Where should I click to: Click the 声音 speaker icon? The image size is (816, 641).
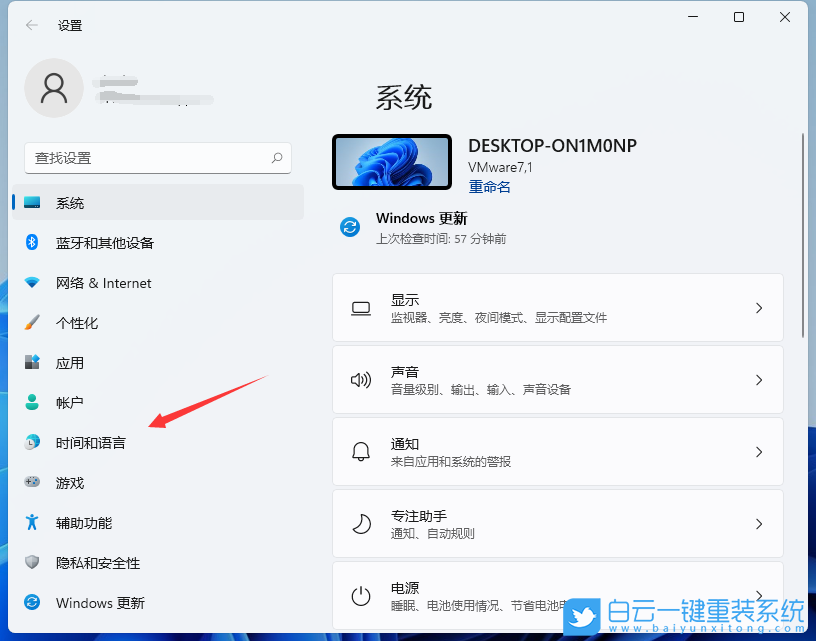pyautogui.click(x=361, y=380)
